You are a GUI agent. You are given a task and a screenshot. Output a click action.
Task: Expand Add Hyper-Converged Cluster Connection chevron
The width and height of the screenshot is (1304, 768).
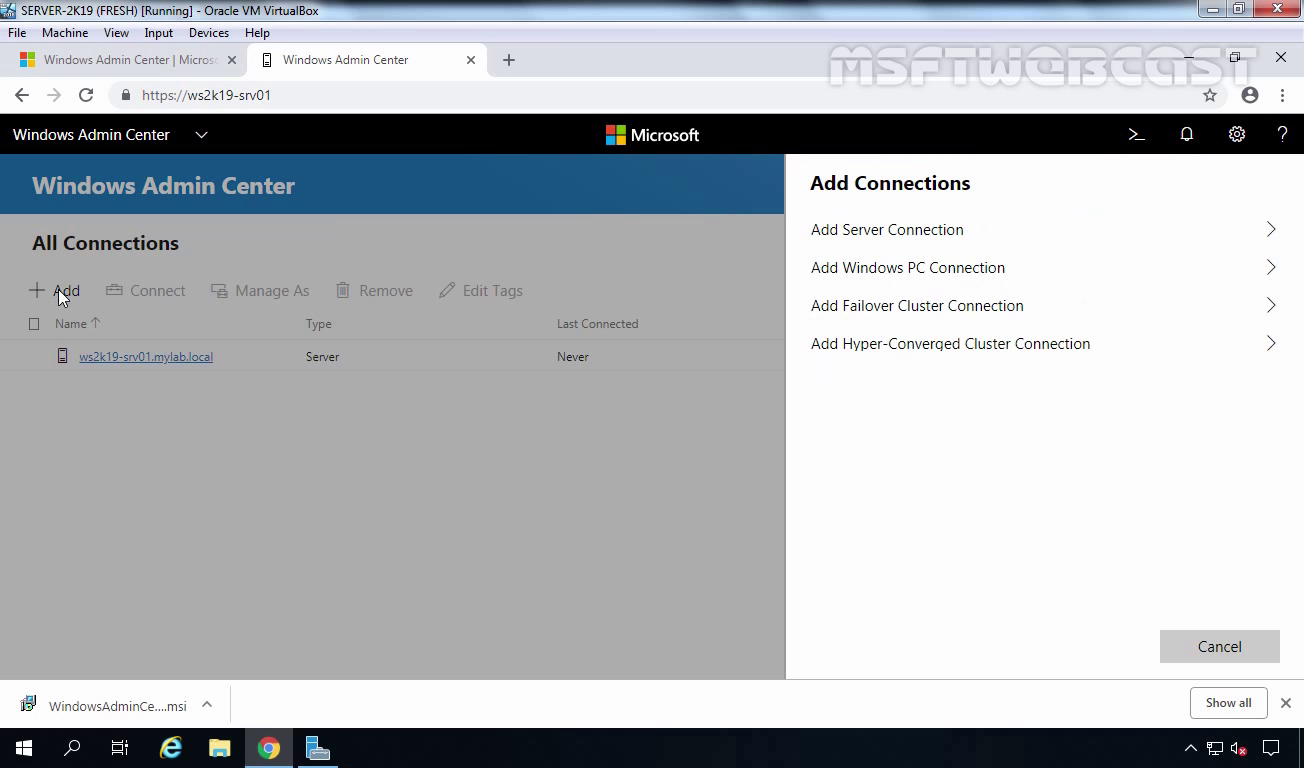(x=1271, y=343)
